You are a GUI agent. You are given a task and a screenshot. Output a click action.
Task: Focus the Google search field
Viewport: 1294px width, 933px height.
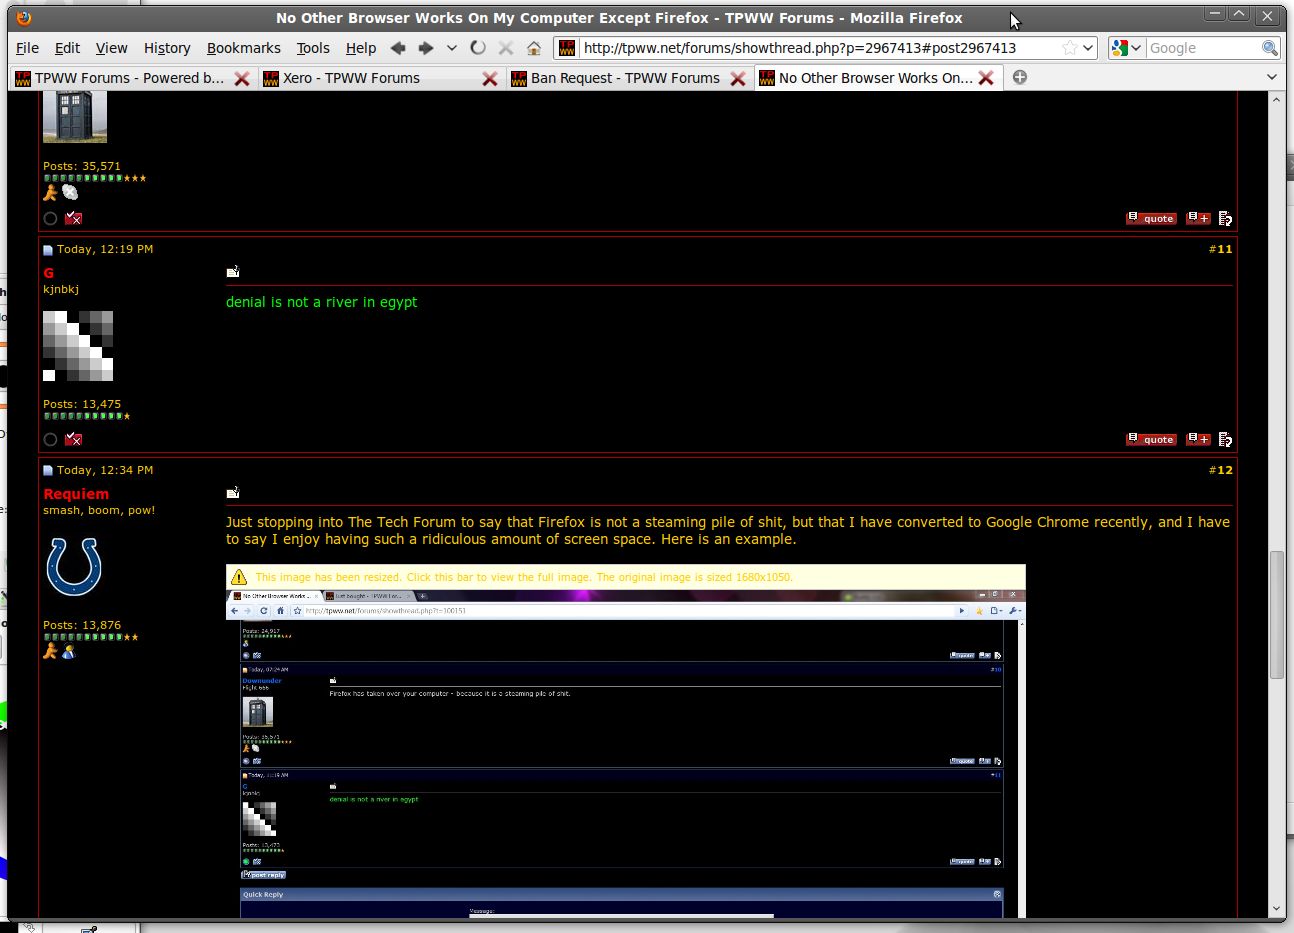point(1202,48)
